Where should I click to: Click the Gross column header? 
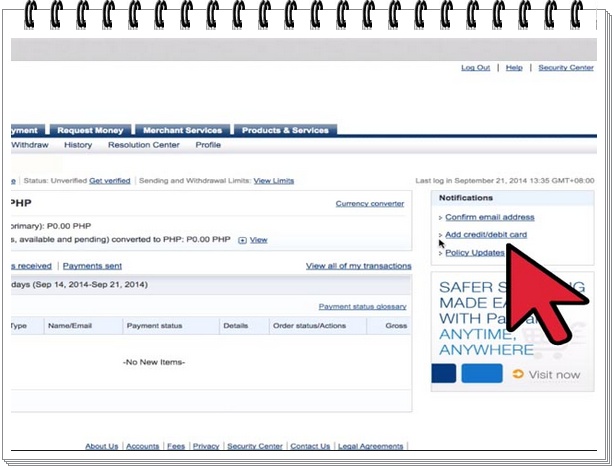click(396, 325)
